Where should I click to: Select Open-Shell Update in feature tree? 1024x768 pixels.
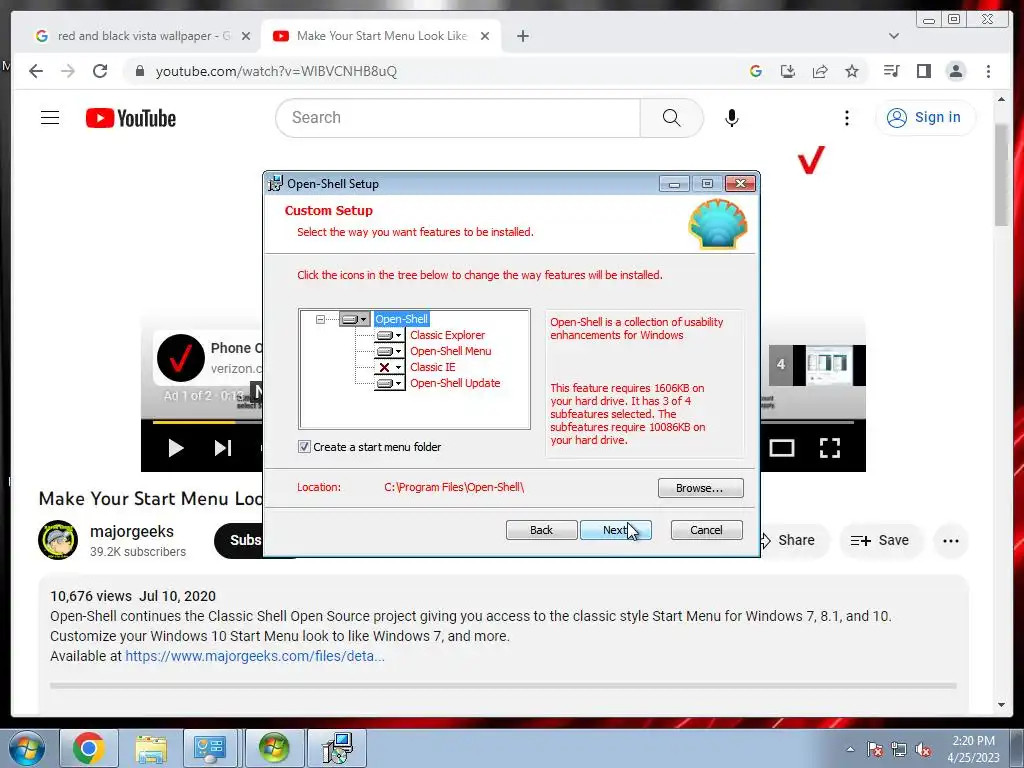tap(455, 383)
